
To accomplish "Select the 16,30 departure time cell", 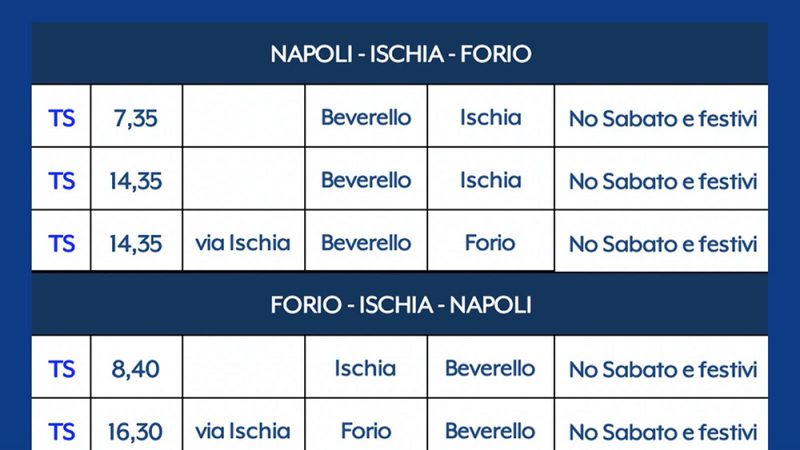I will click(135, 432).
